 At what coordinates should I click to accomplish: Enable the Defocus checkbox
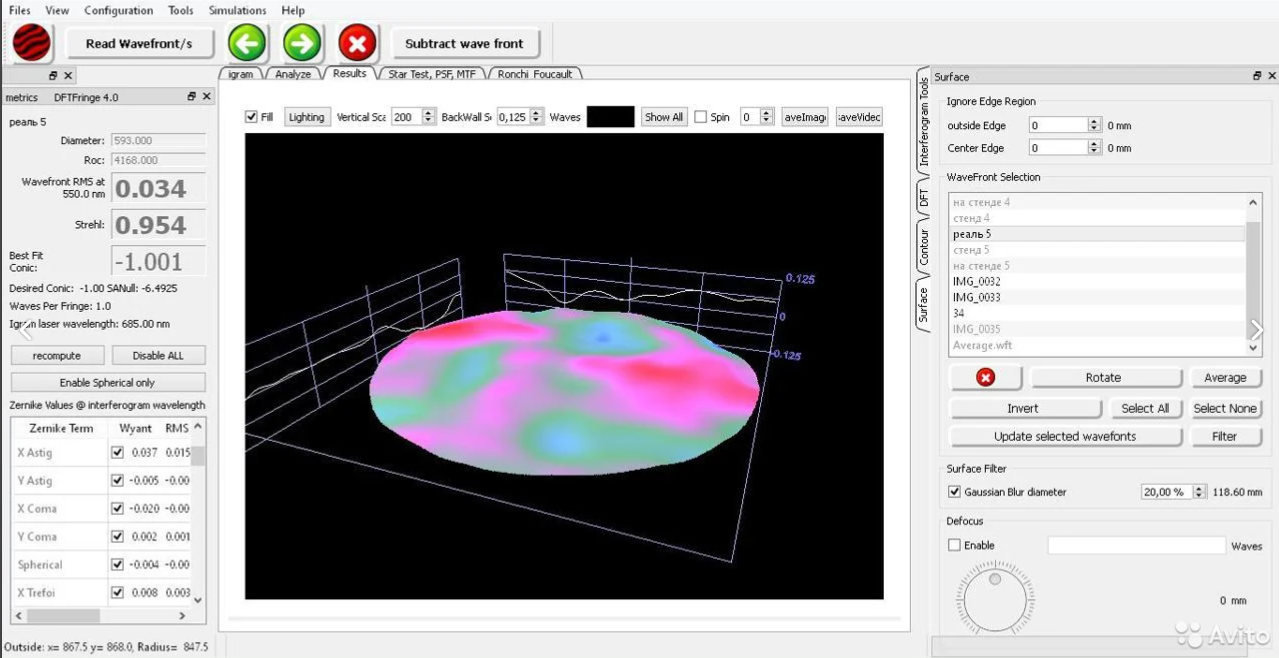(x=954, y=545)
